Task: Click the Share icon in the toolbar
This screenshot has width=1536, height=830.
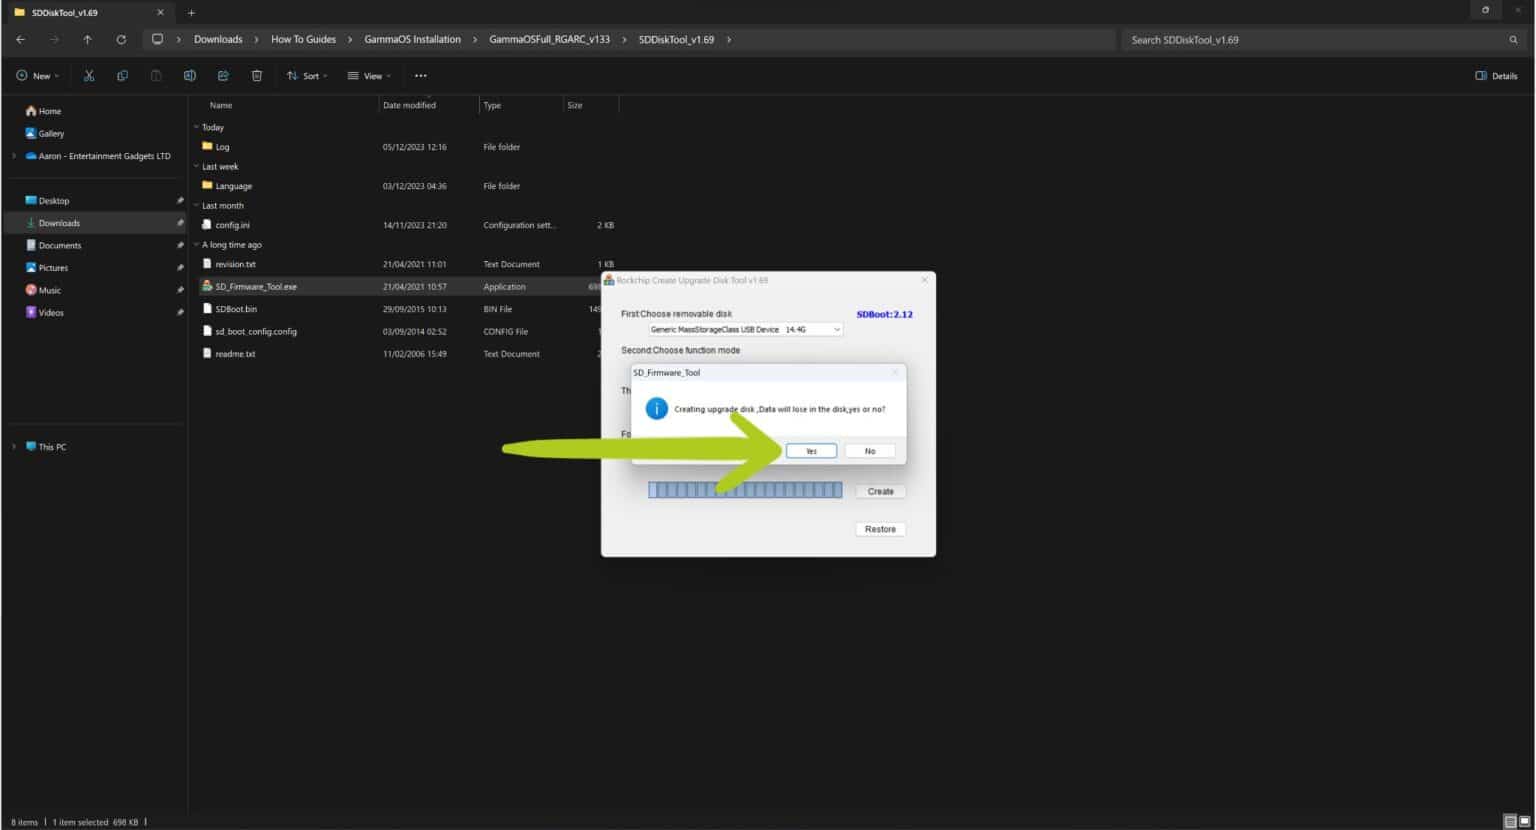Action: tap(223, 75)
